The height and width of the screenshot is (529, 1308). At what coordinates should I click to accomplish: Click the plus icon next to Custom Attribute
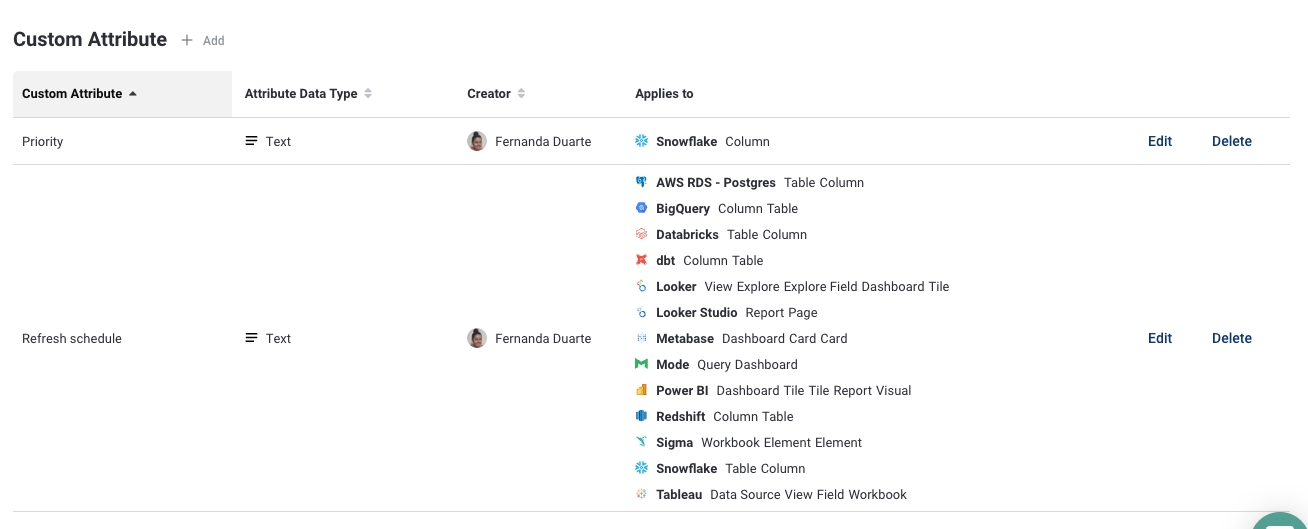click(187, 40)
